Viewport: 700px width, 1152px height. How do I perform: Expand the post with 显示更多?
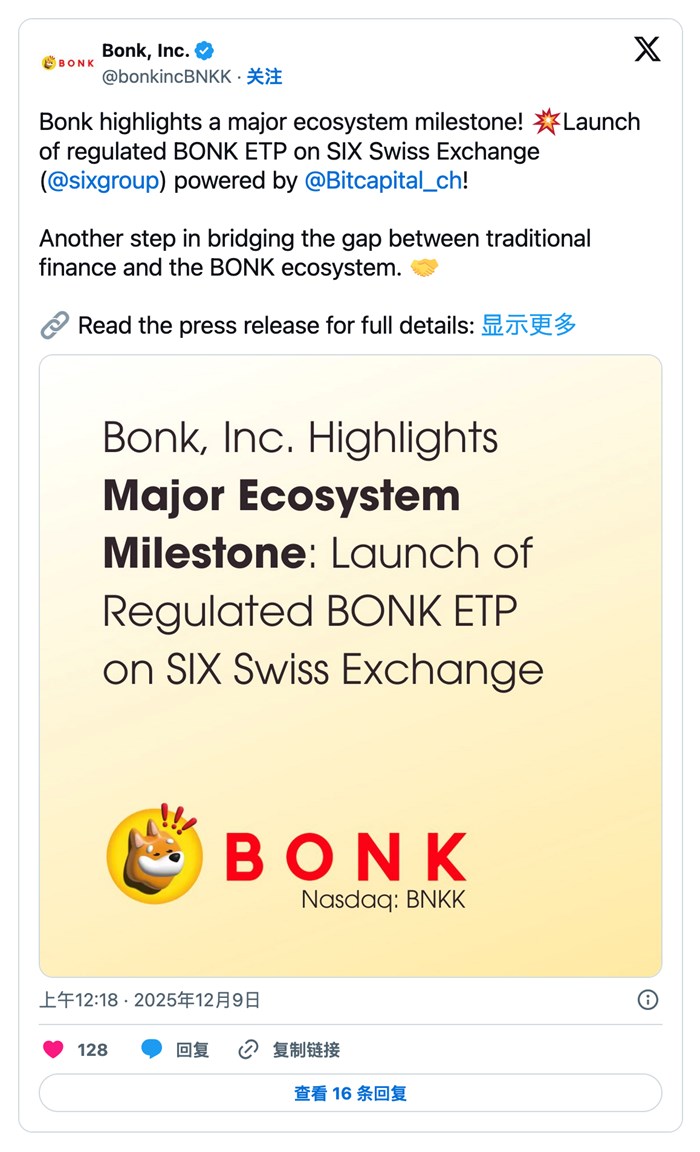click(529, 324)
